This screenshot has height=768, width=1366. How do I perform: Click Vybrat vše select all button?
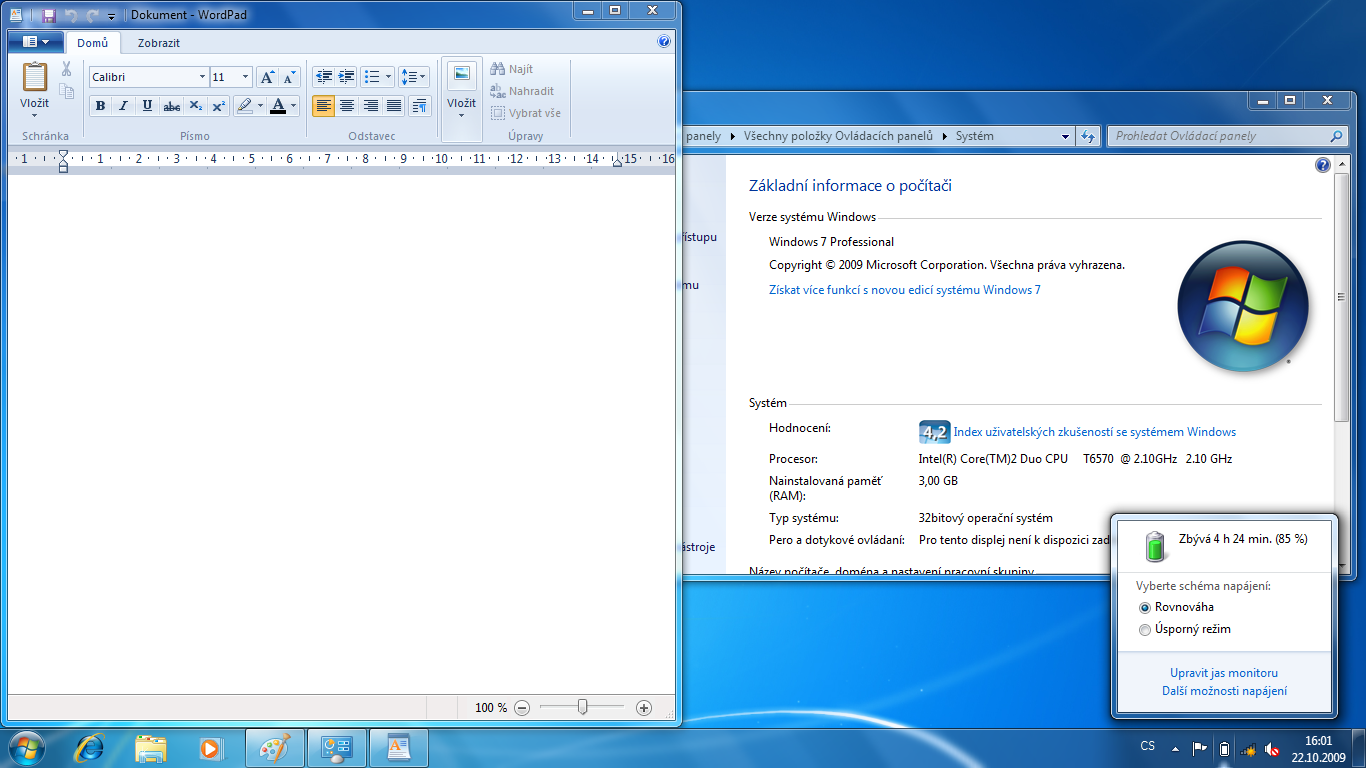pos(526,113)
